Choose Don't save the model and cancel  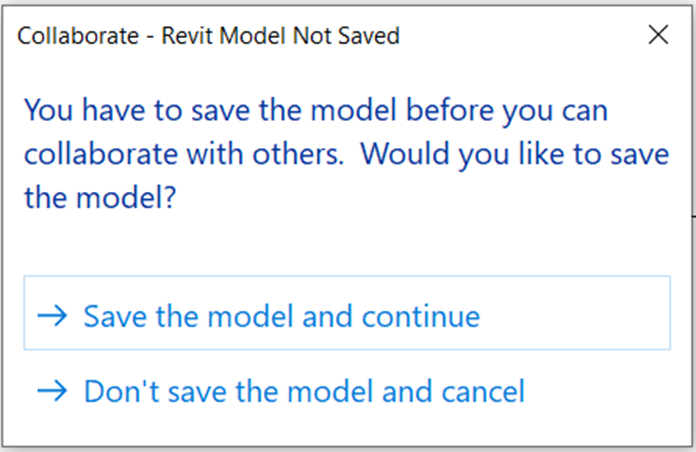281,391
